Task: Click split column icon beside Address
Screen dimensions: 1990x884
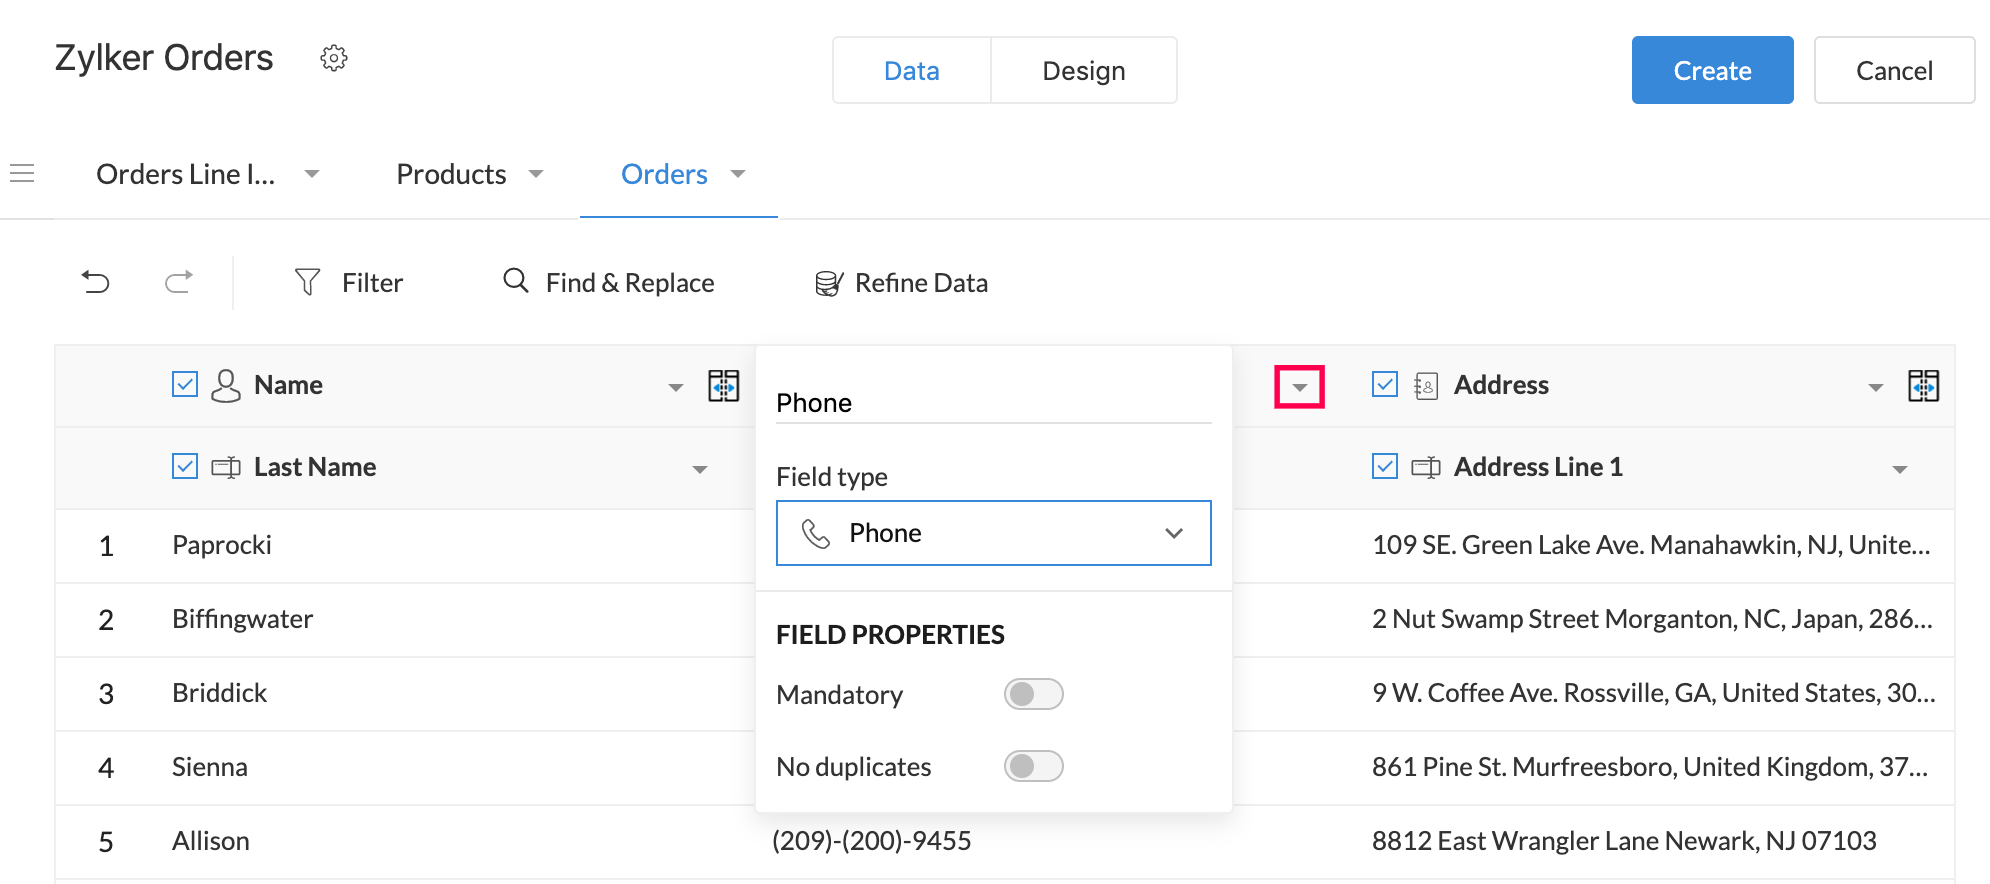Action: pos(1923,386)
